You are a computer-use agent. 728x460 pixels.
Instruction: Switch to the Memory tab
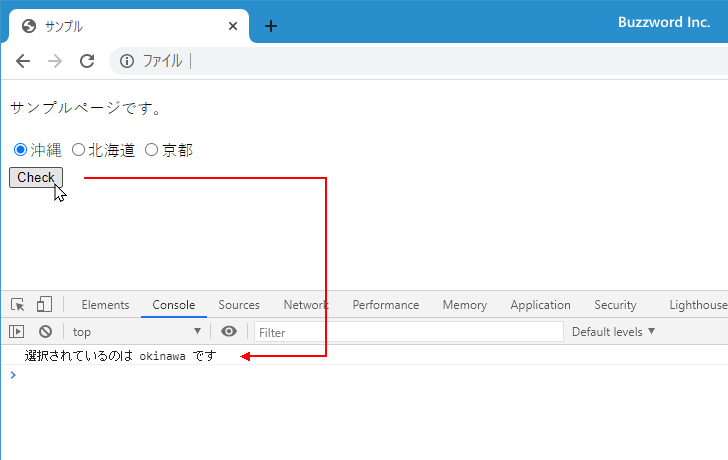click(x=465, y=305)
